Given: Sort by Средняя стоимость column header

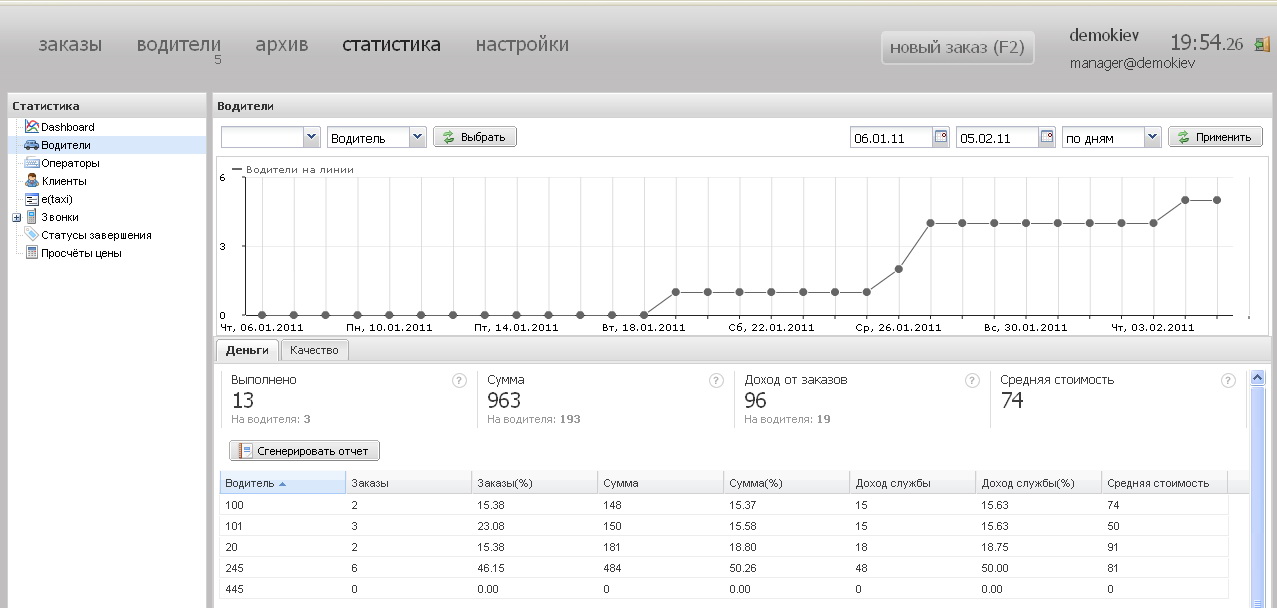Looking at the screenshot, I should [1165, 483].
